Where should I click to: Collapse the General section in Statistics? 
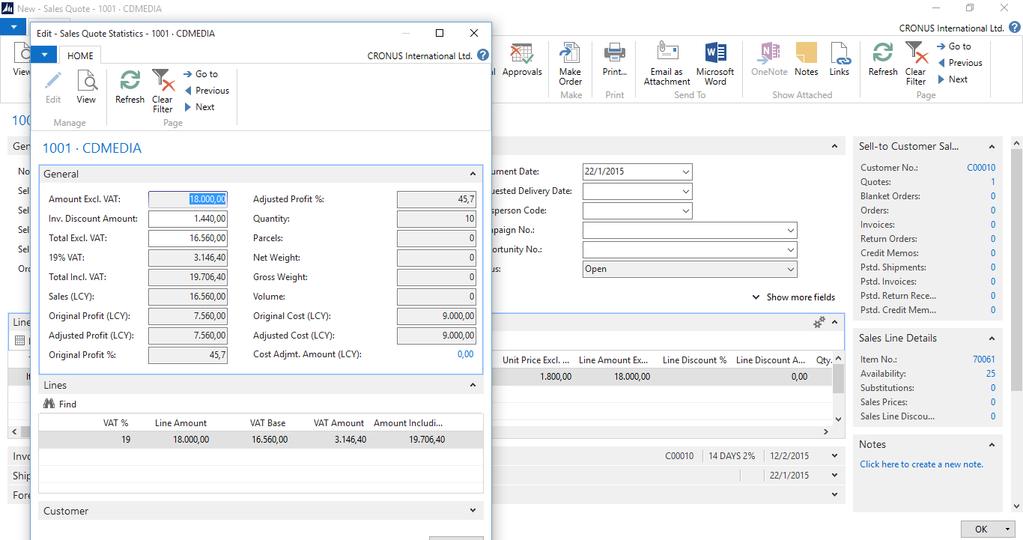pos(472,173)
